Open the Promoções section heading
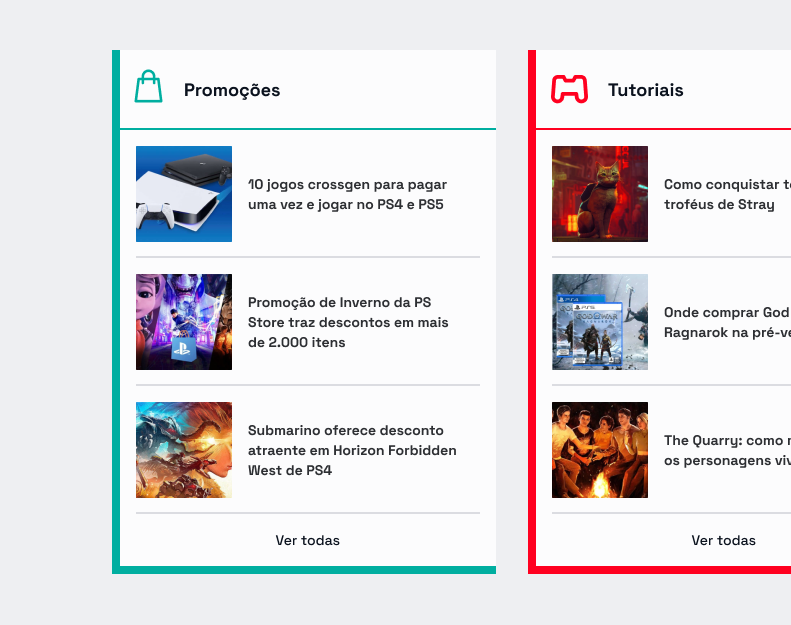This screenshot has width=791, height=625. pos(232,90)
